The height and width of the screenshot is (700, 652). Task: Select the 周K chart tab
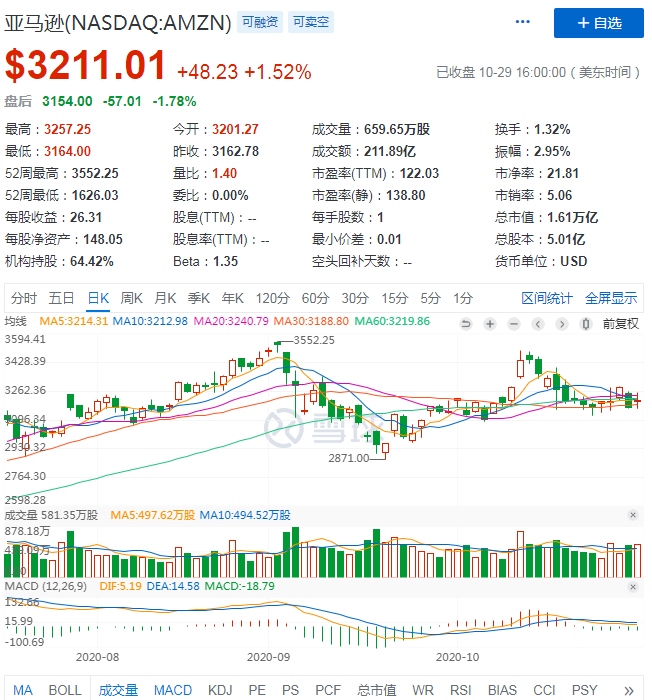[131, 298]
